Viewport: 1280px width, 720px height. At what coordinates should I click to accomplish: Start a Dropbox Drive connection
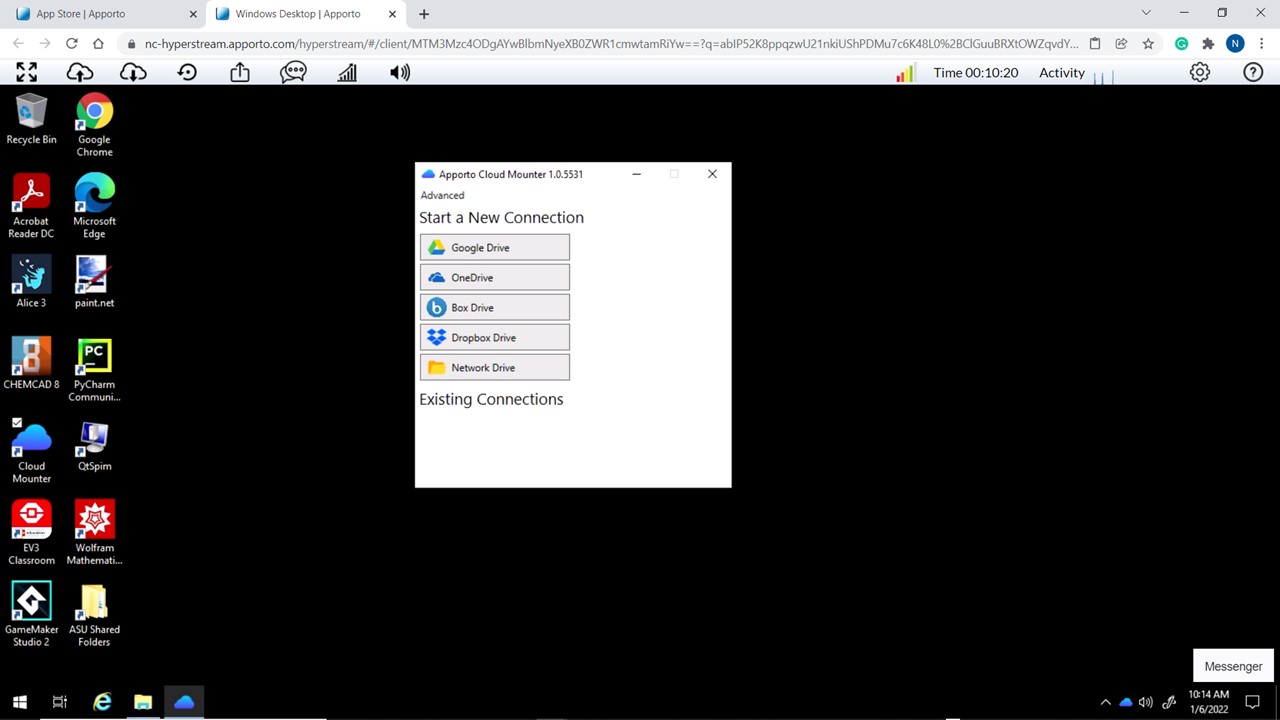click(495, 337)
